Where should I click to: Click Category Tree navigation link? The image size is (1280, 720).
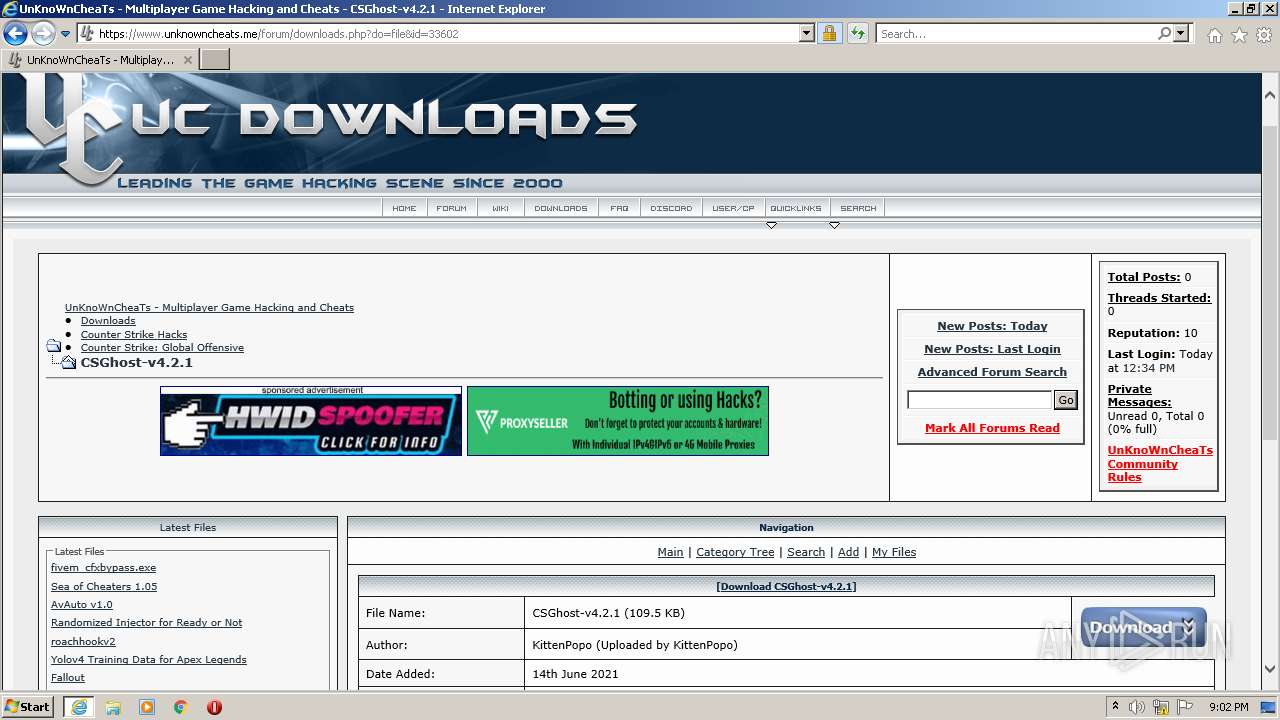coord(735,552)
